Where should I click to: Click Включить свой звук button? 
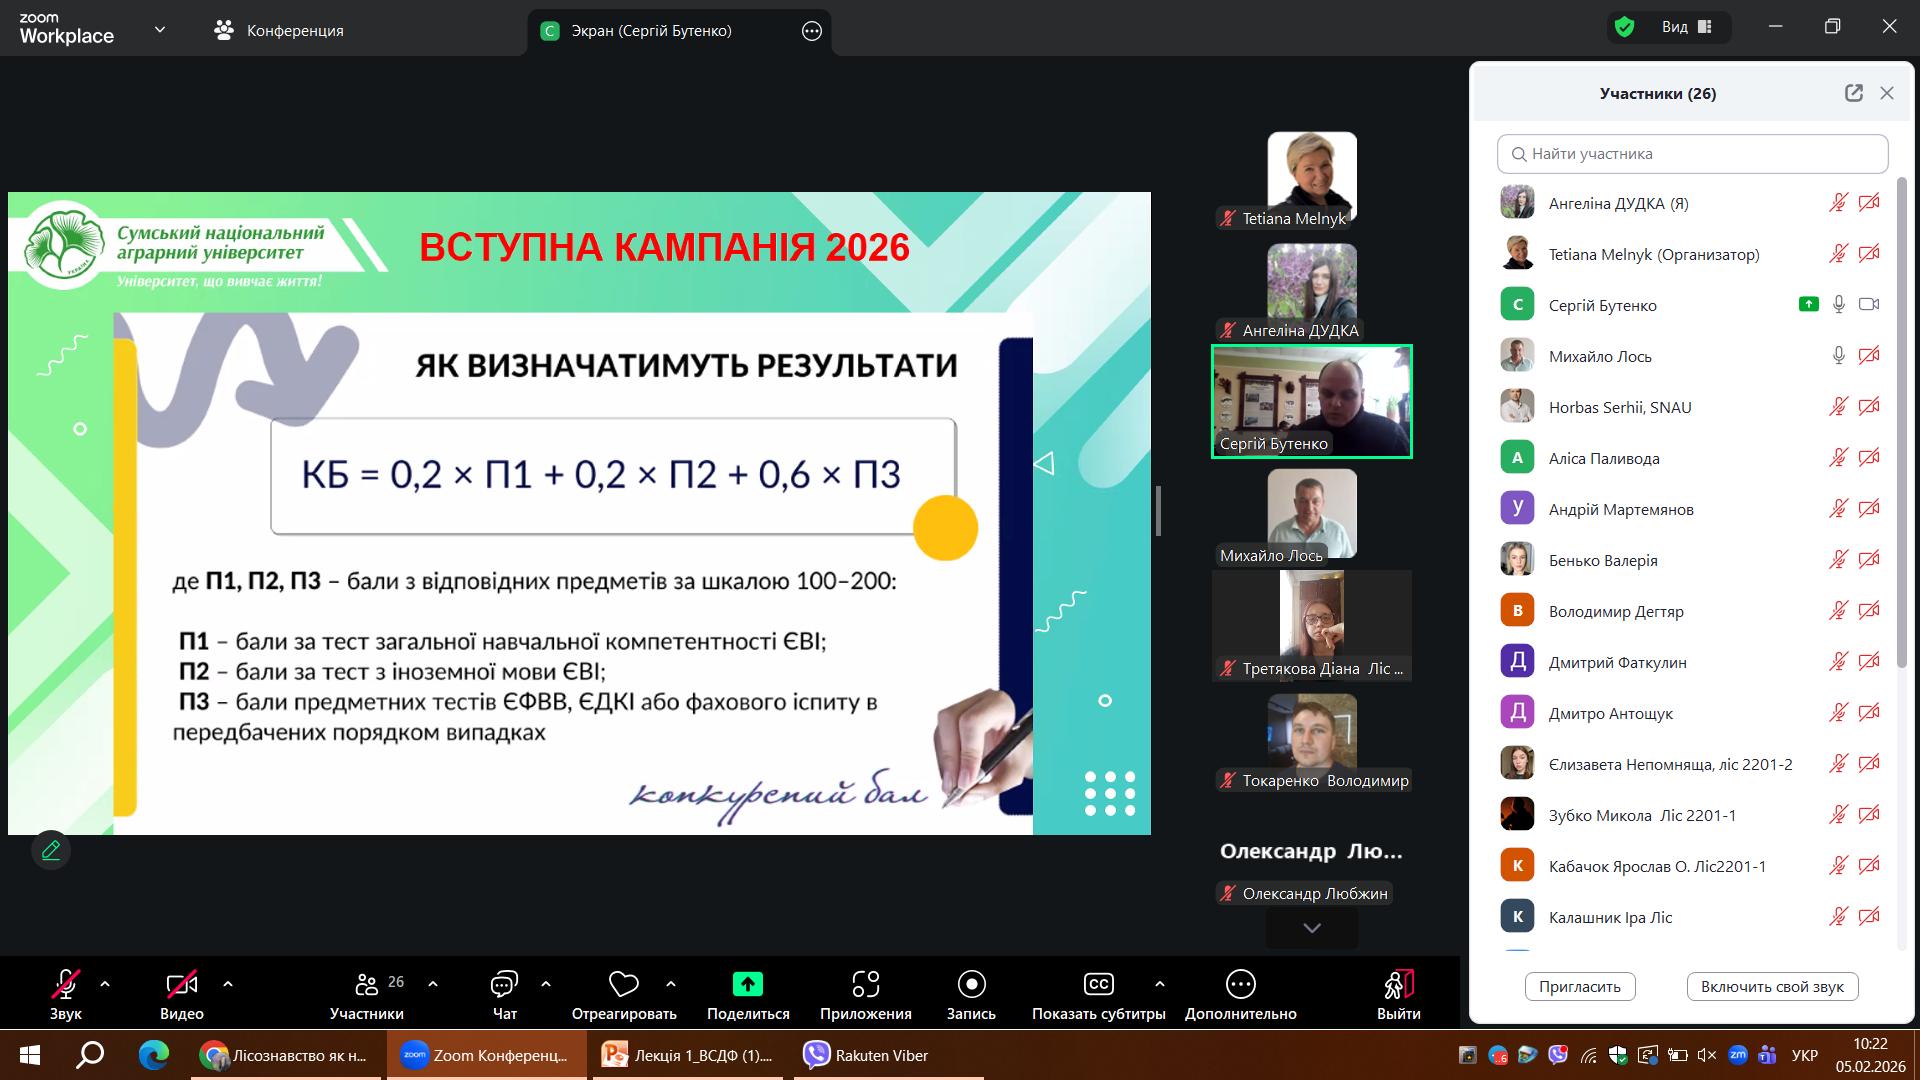(1772, 986)
